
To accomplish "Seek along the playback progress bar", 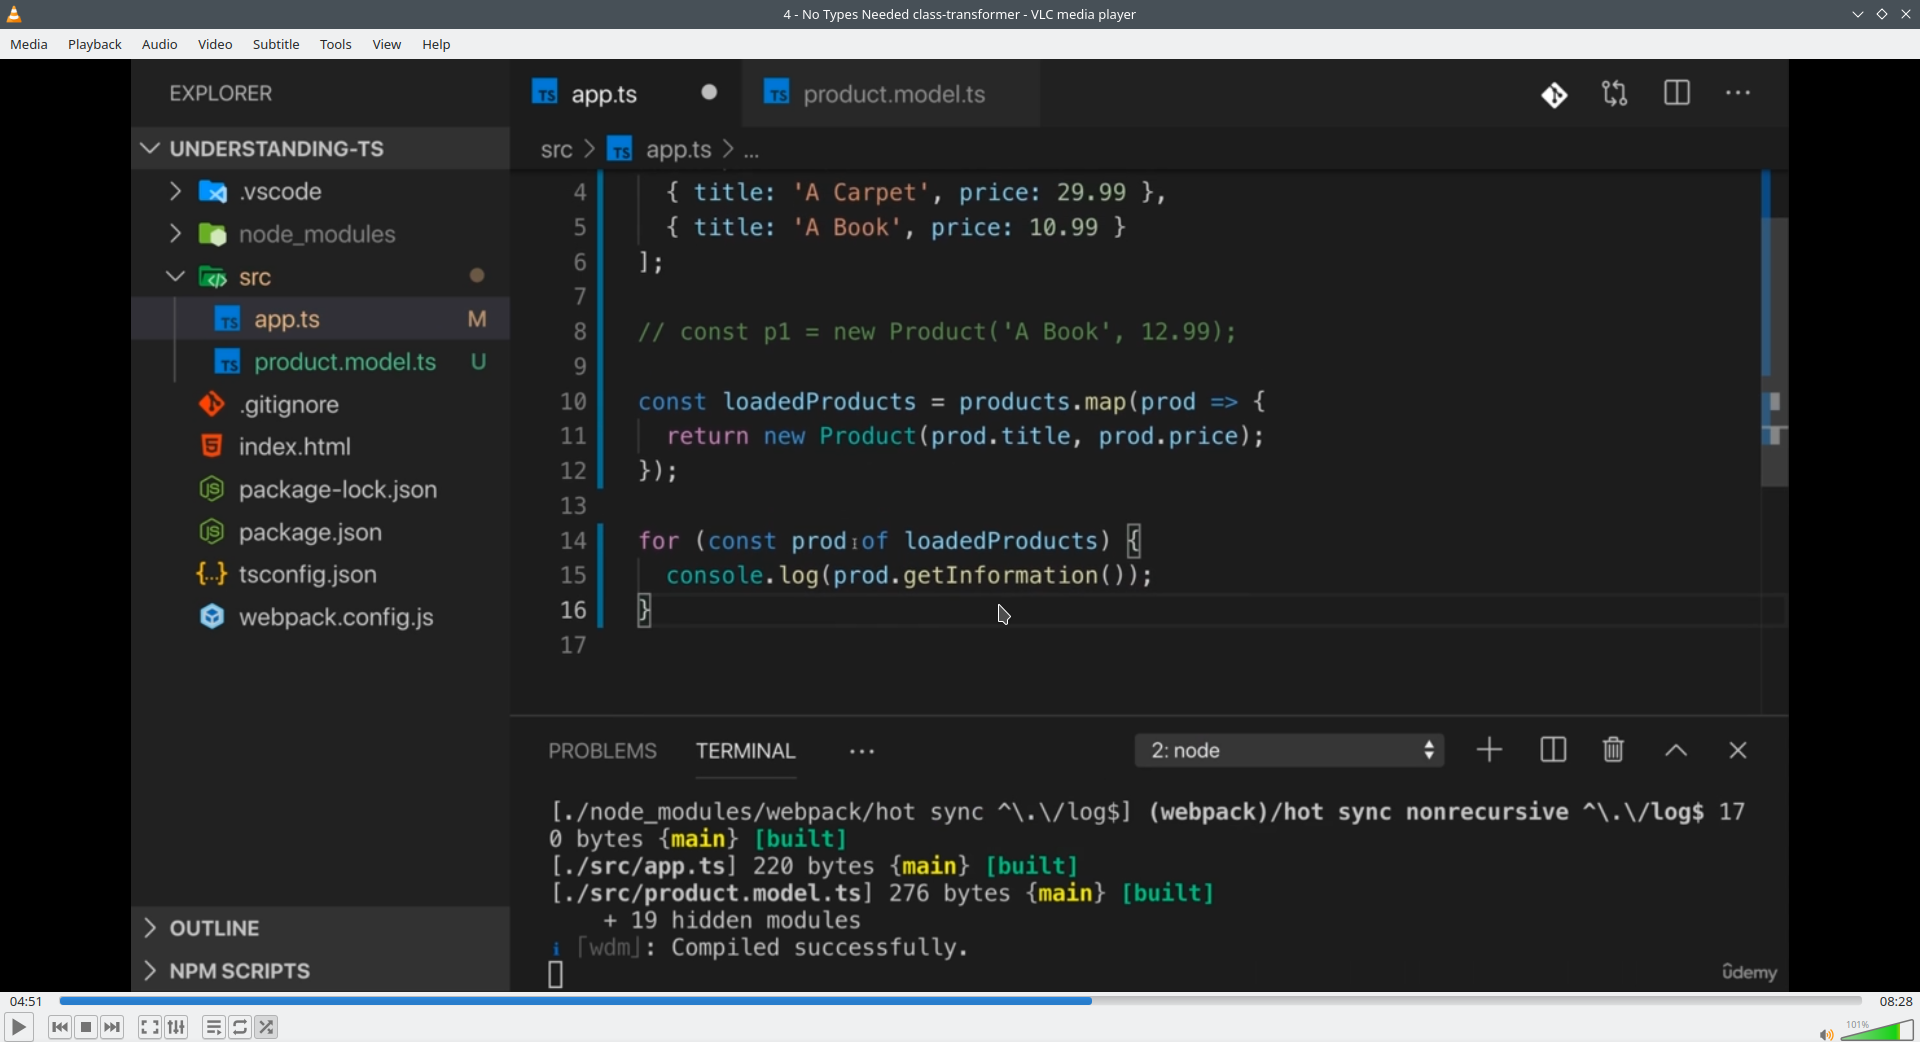I will coord(960,1001).
